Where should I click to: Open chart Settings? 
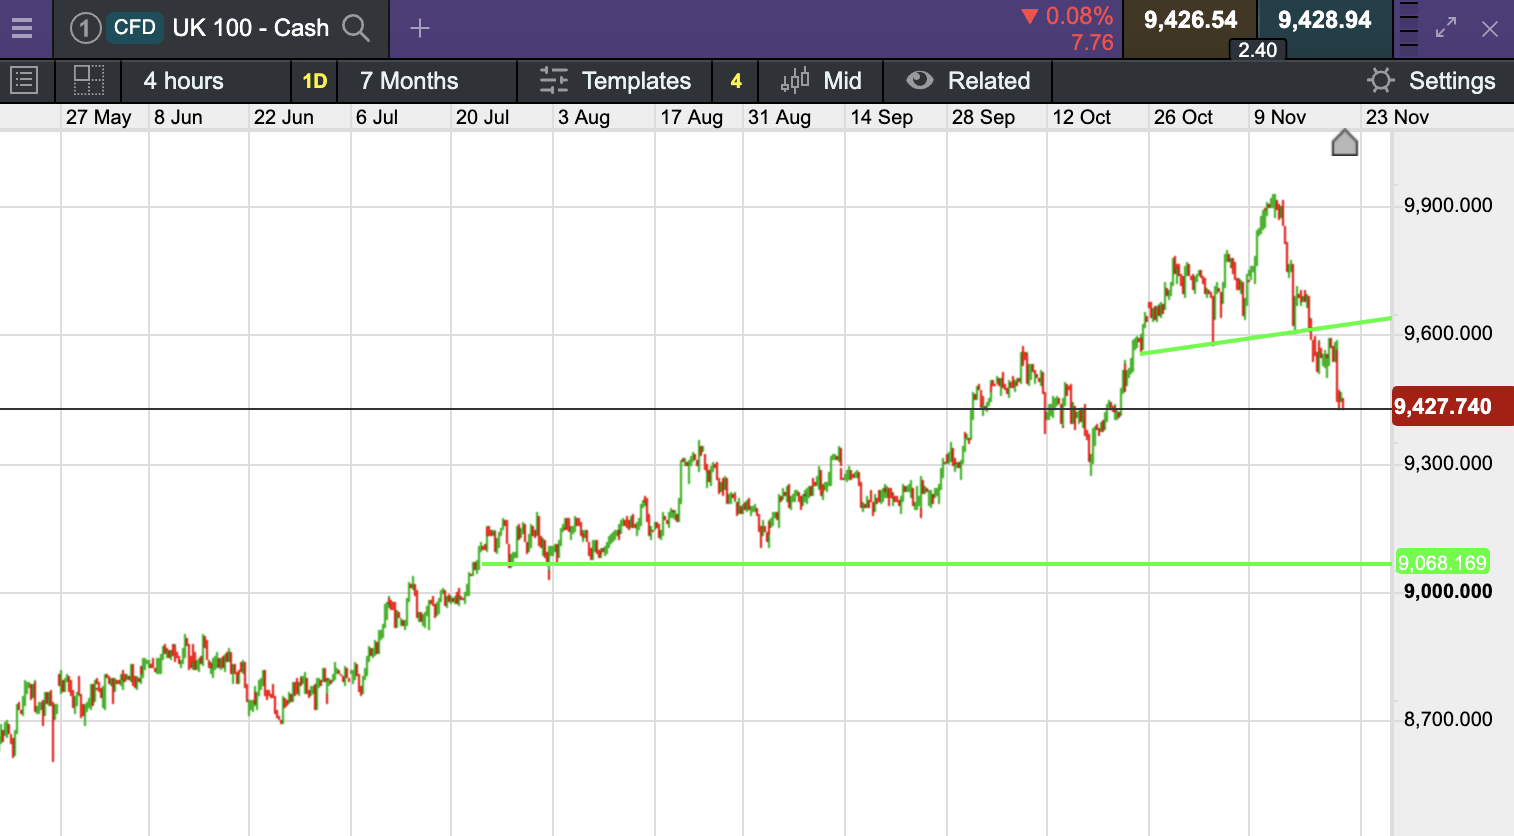pyautogui.click(x=1431, y=81)
